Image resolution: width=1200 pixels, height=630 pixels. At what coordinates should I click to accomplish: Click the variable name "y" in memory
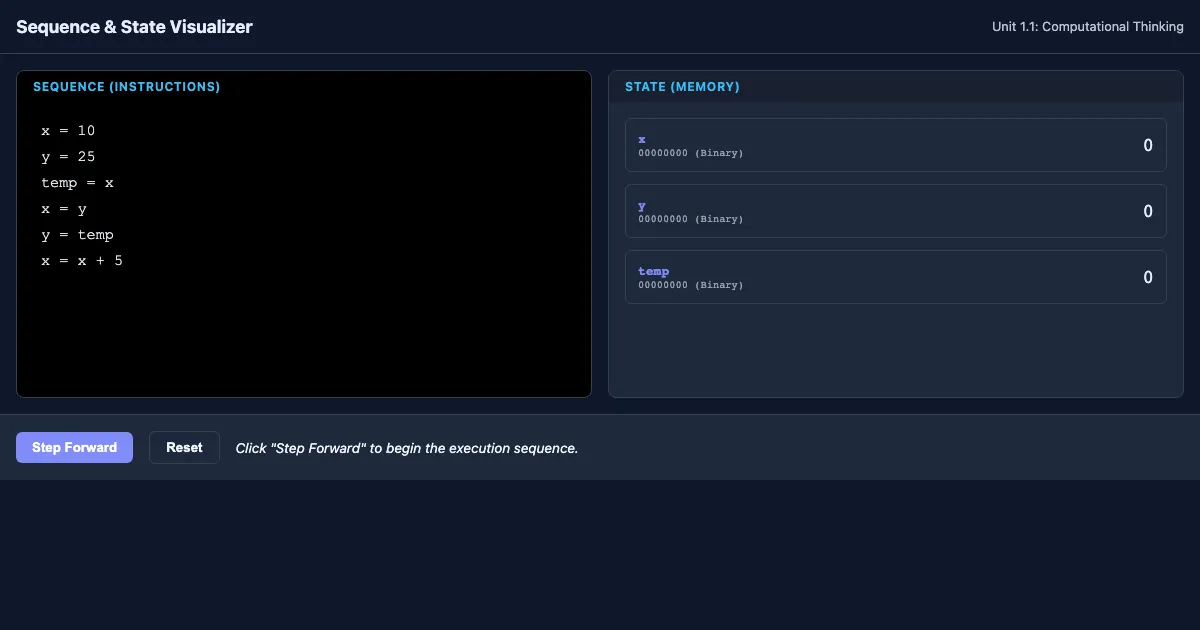click(642, 206)
